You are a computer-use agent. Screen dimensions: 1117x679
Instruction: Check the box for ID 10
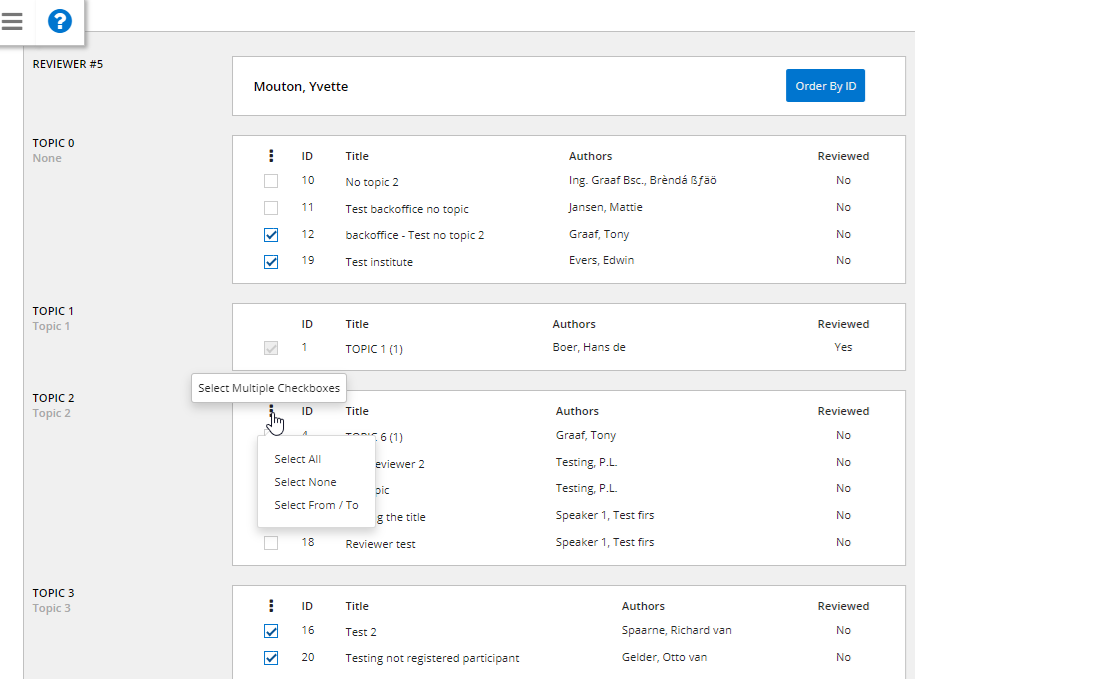point(271,181)
